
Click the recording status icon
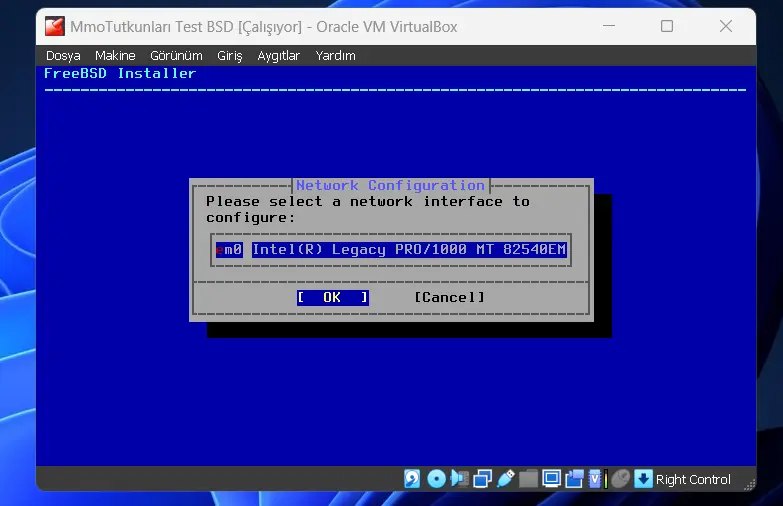574,479
